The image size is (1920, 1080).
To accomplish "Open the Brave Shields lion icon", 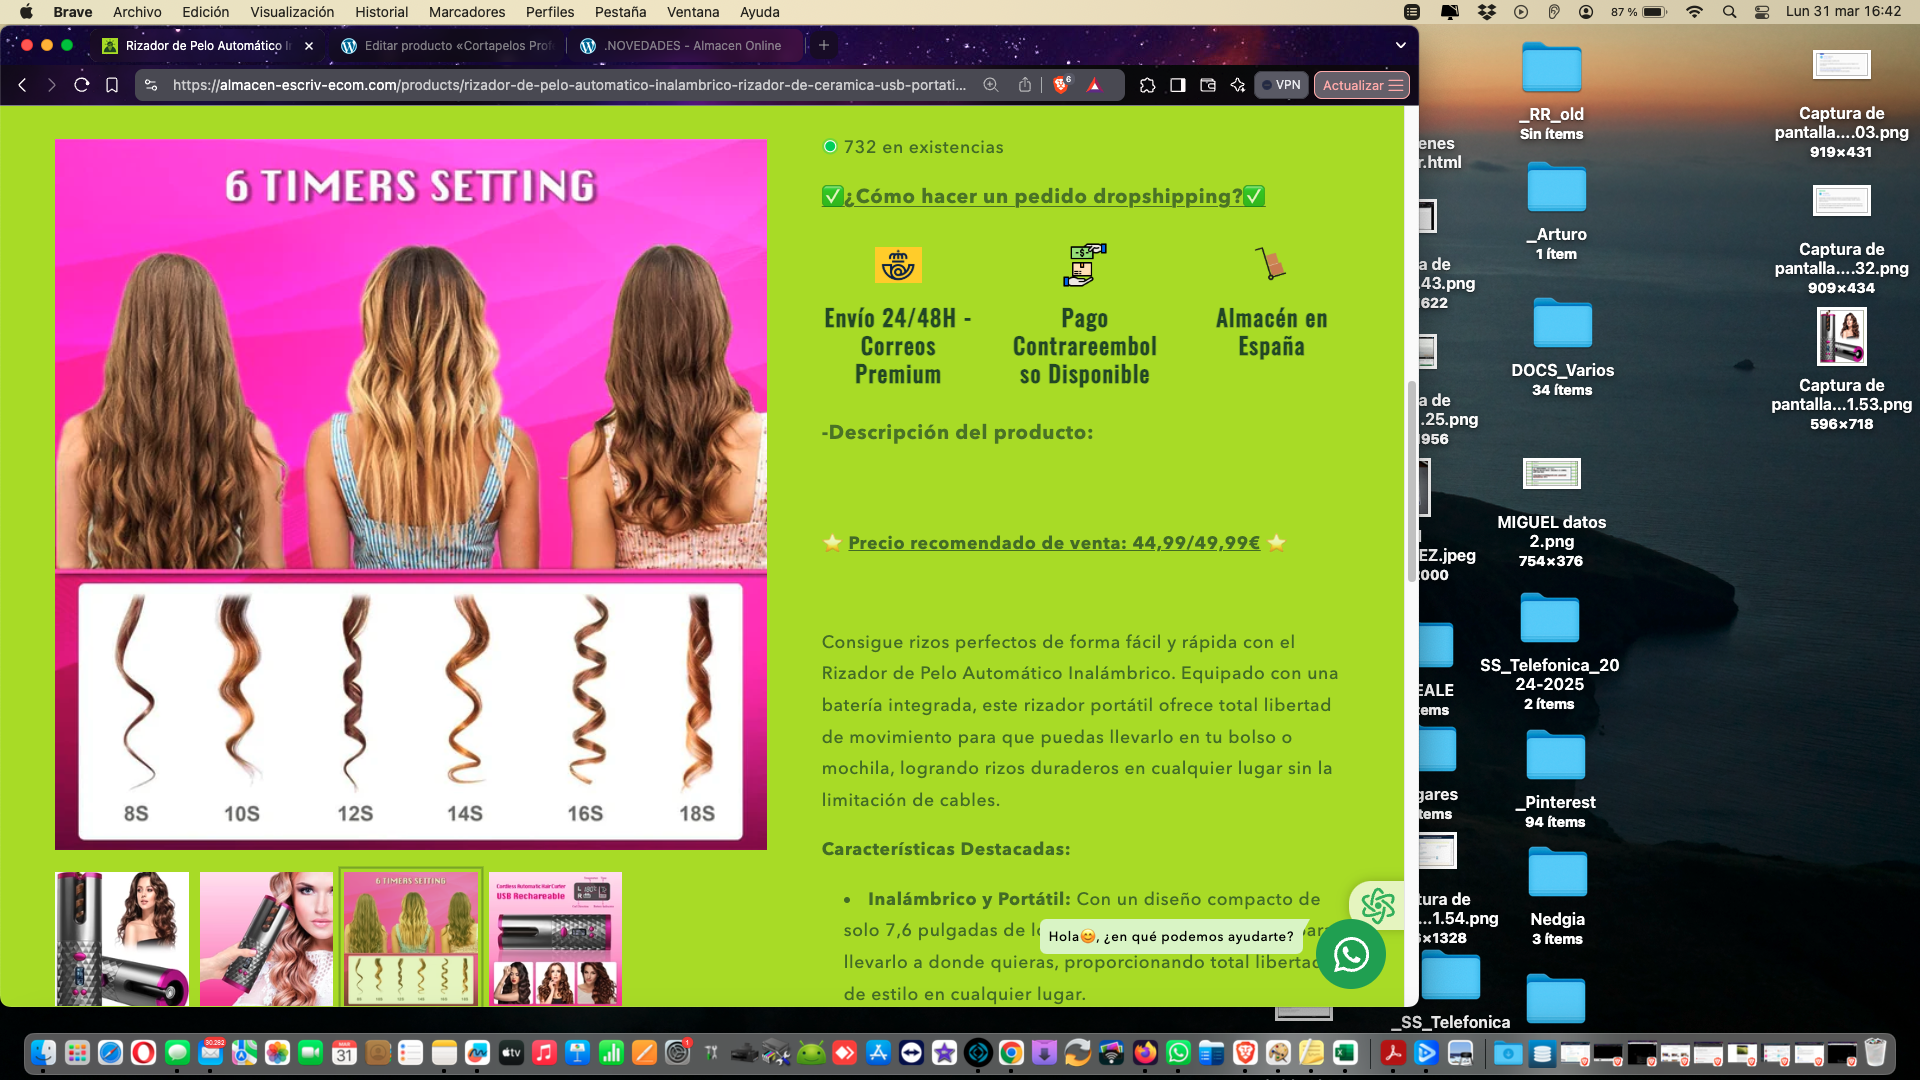I will click(x=1061, y=85).
